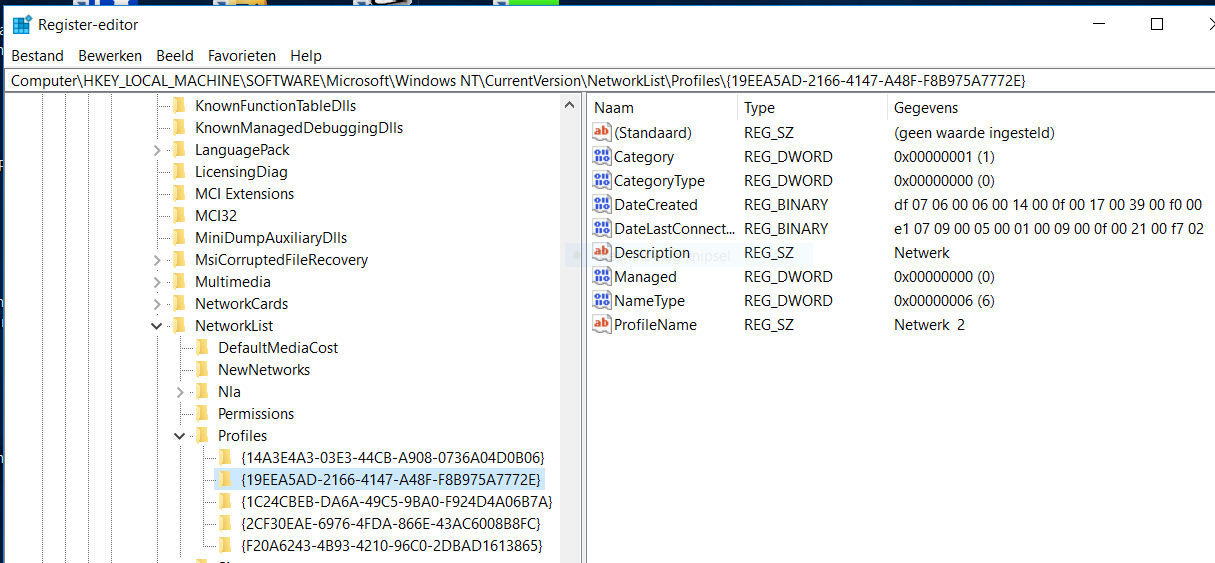Viewport: 1215px width, 563px height.
Task: Open the Bestand menu
Action: [37, 56]
